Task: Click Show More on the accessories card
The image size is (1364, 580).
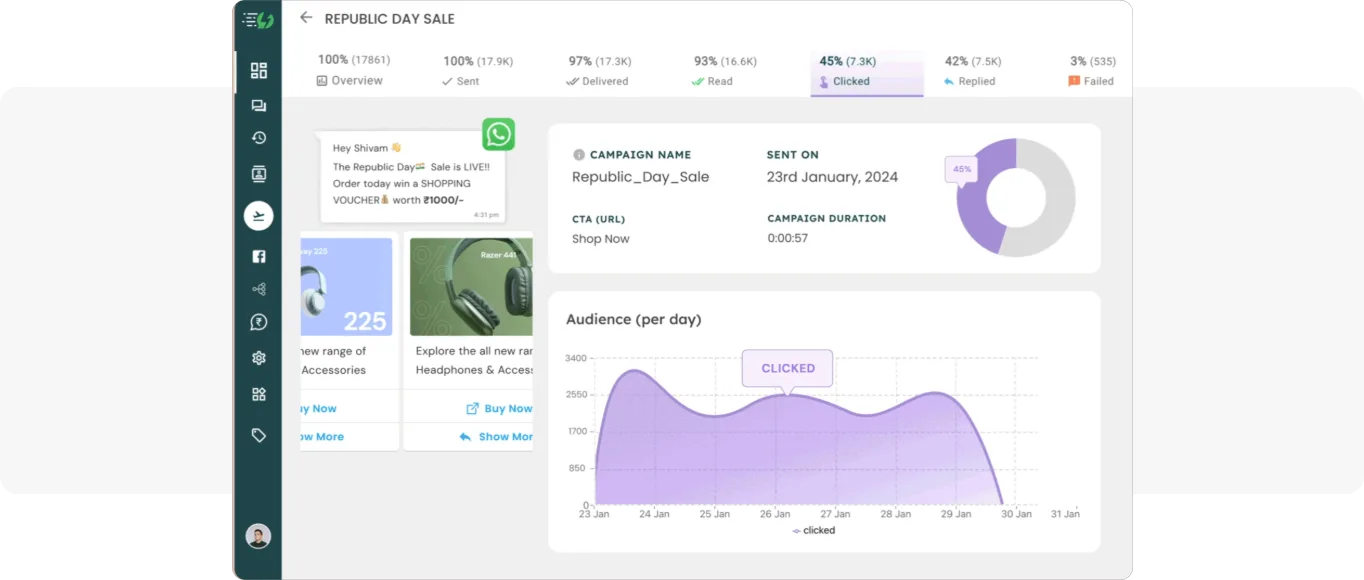Action: [x=322, y=436]
